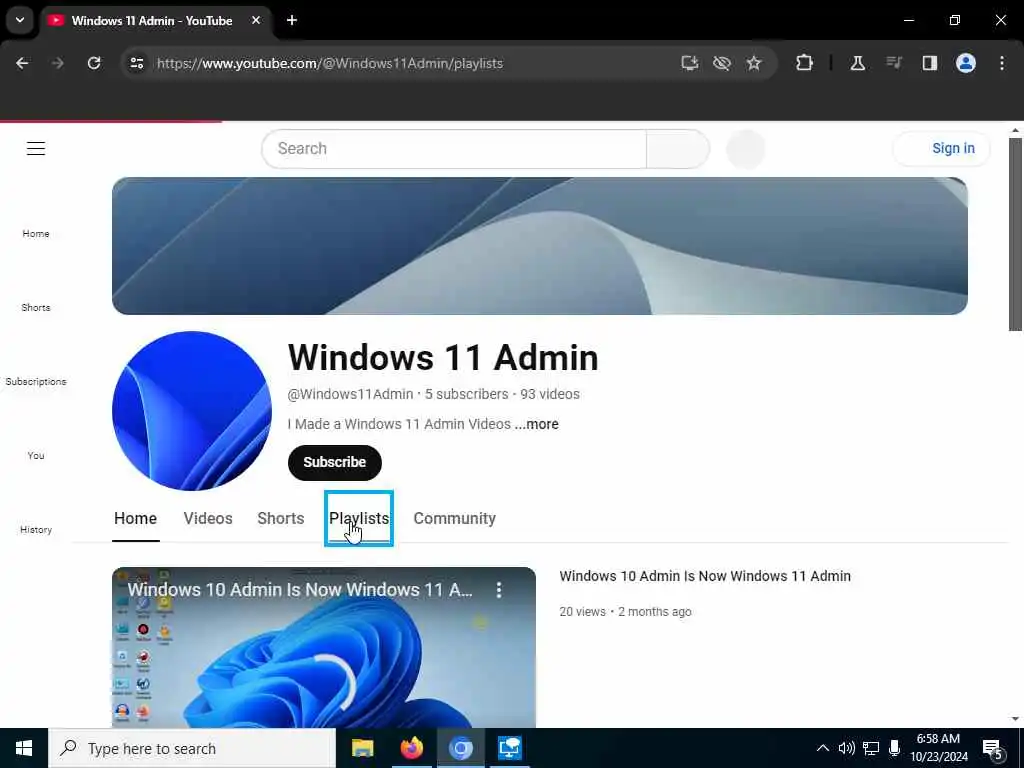Click the forward navigation arrow
This screenshot has height=768, width=1024.
tap(57, 63)
